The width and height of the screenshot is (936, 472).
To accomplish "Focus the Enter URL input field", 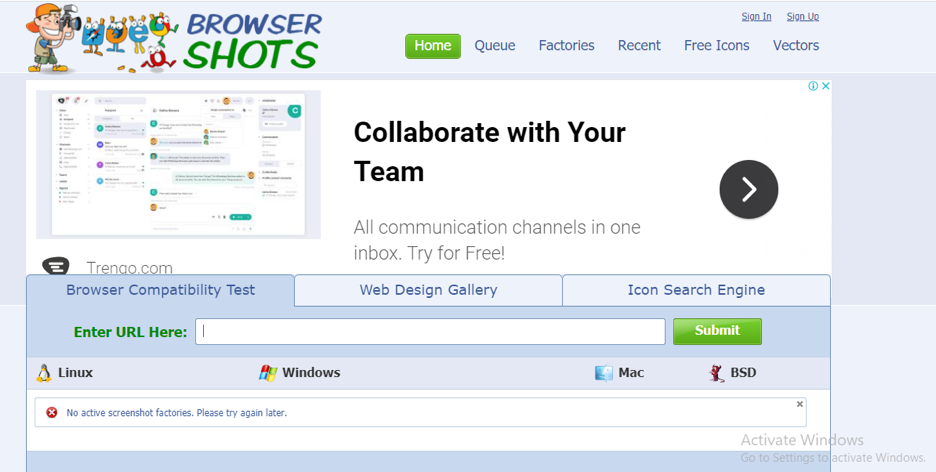I will [430, 331].
